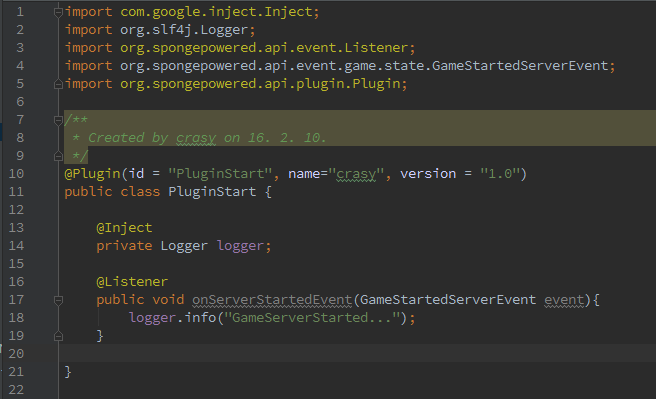Click the '@Inject' annotation
656x399 pixels.
[124, 228]
